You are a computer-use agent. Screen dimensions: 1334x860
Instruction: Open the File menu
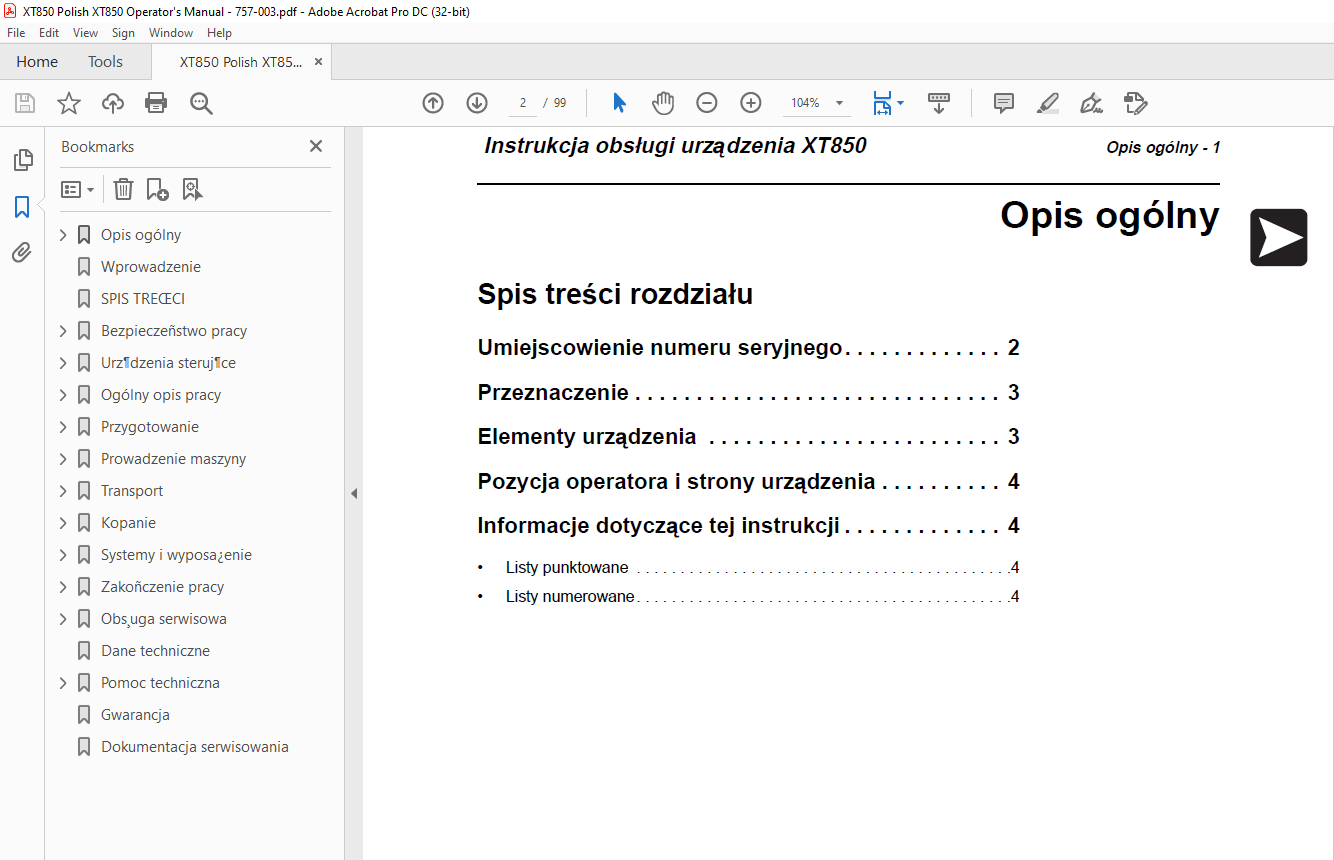click(x=16, y=33)
